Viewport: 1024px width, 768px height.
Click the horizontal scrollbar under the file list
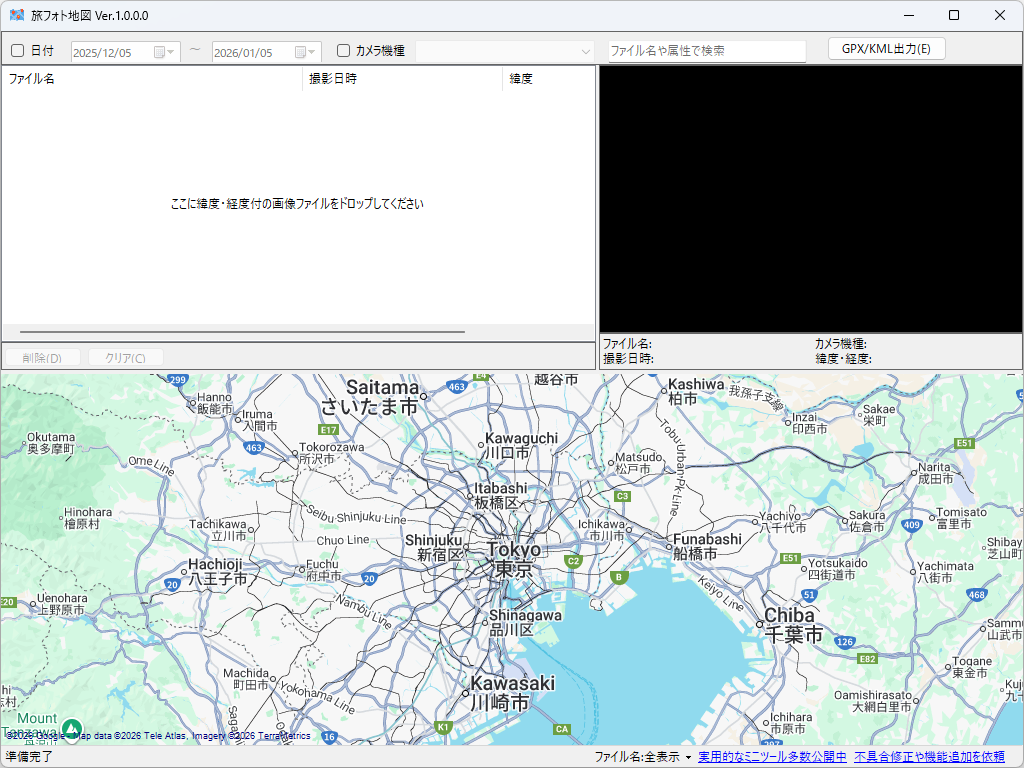coord(240,331)
